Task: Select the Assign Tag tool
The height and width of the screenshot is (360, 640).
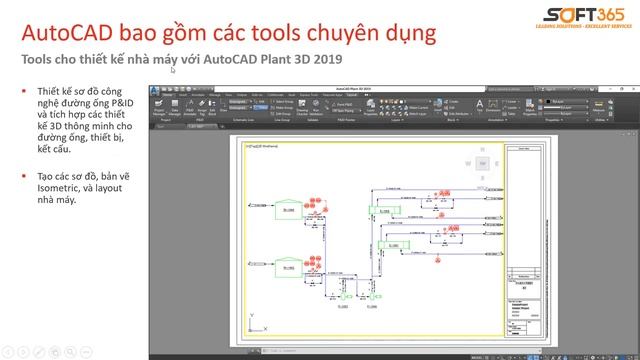Action: (202, 107)
